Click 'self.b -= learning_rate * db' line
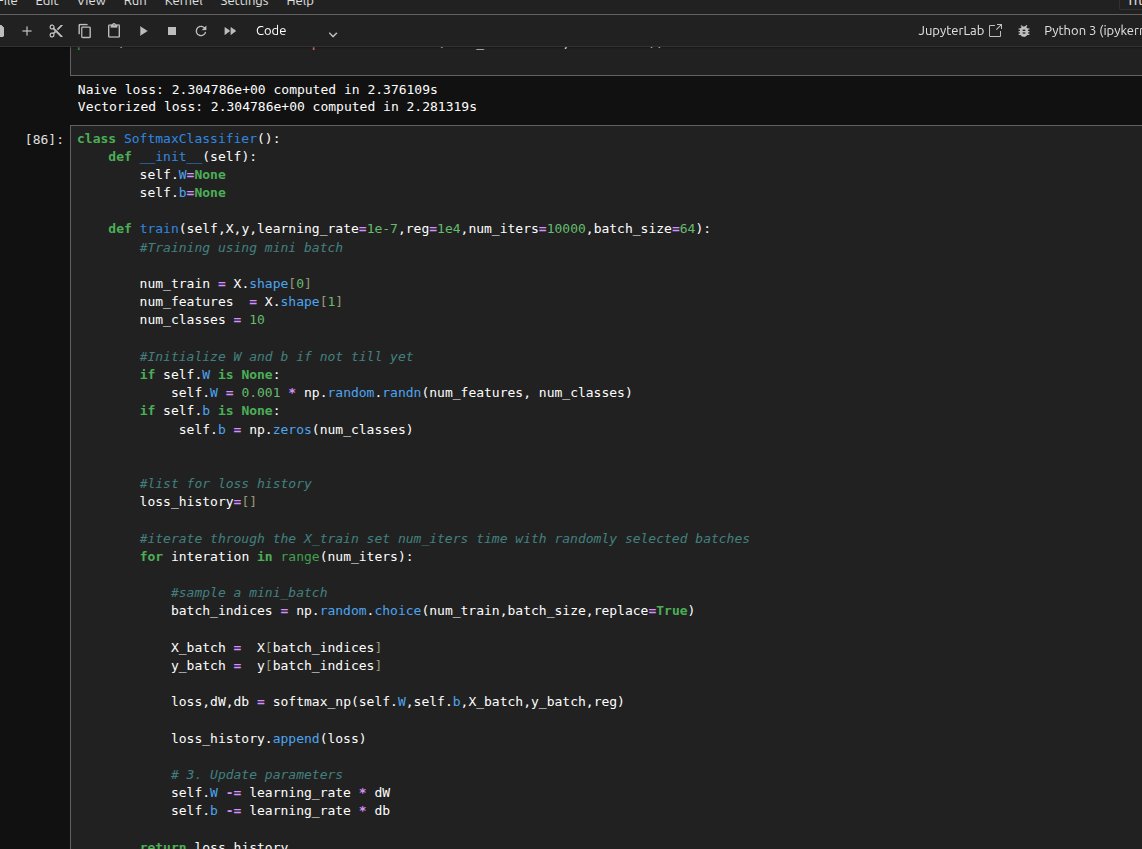 280,810
